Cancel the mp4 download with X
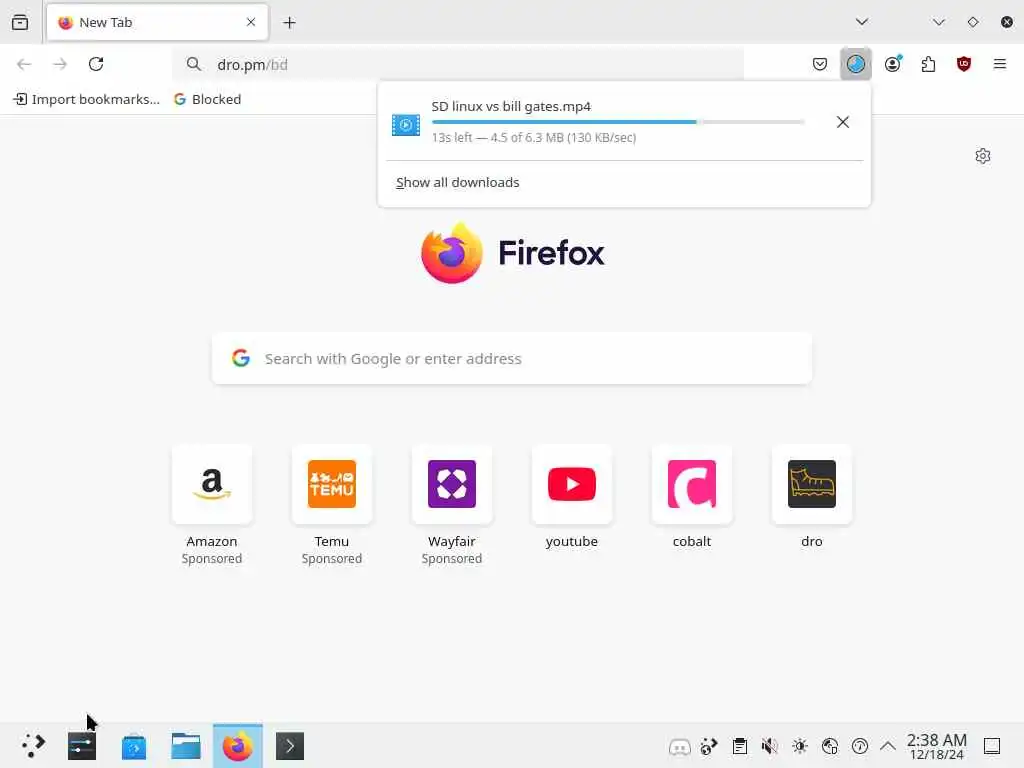This screenshot has width=1024, height=768. (843, 122)
